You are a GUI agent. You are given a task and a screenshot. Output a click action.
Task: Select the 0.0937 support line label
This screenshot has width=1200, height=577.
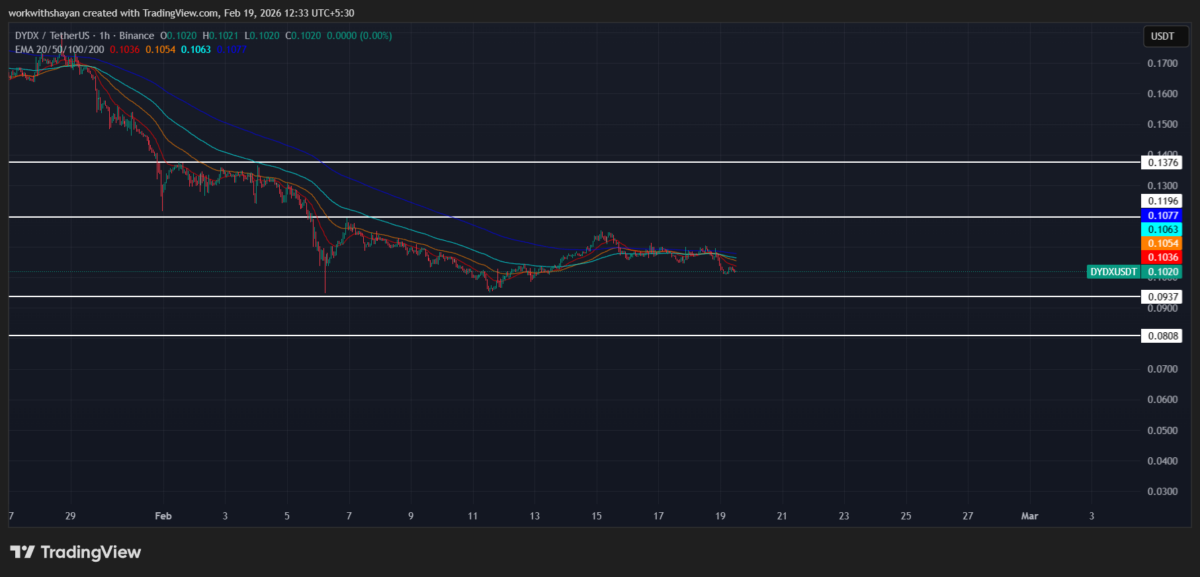pyautogui.click(x=1162, y=296)
